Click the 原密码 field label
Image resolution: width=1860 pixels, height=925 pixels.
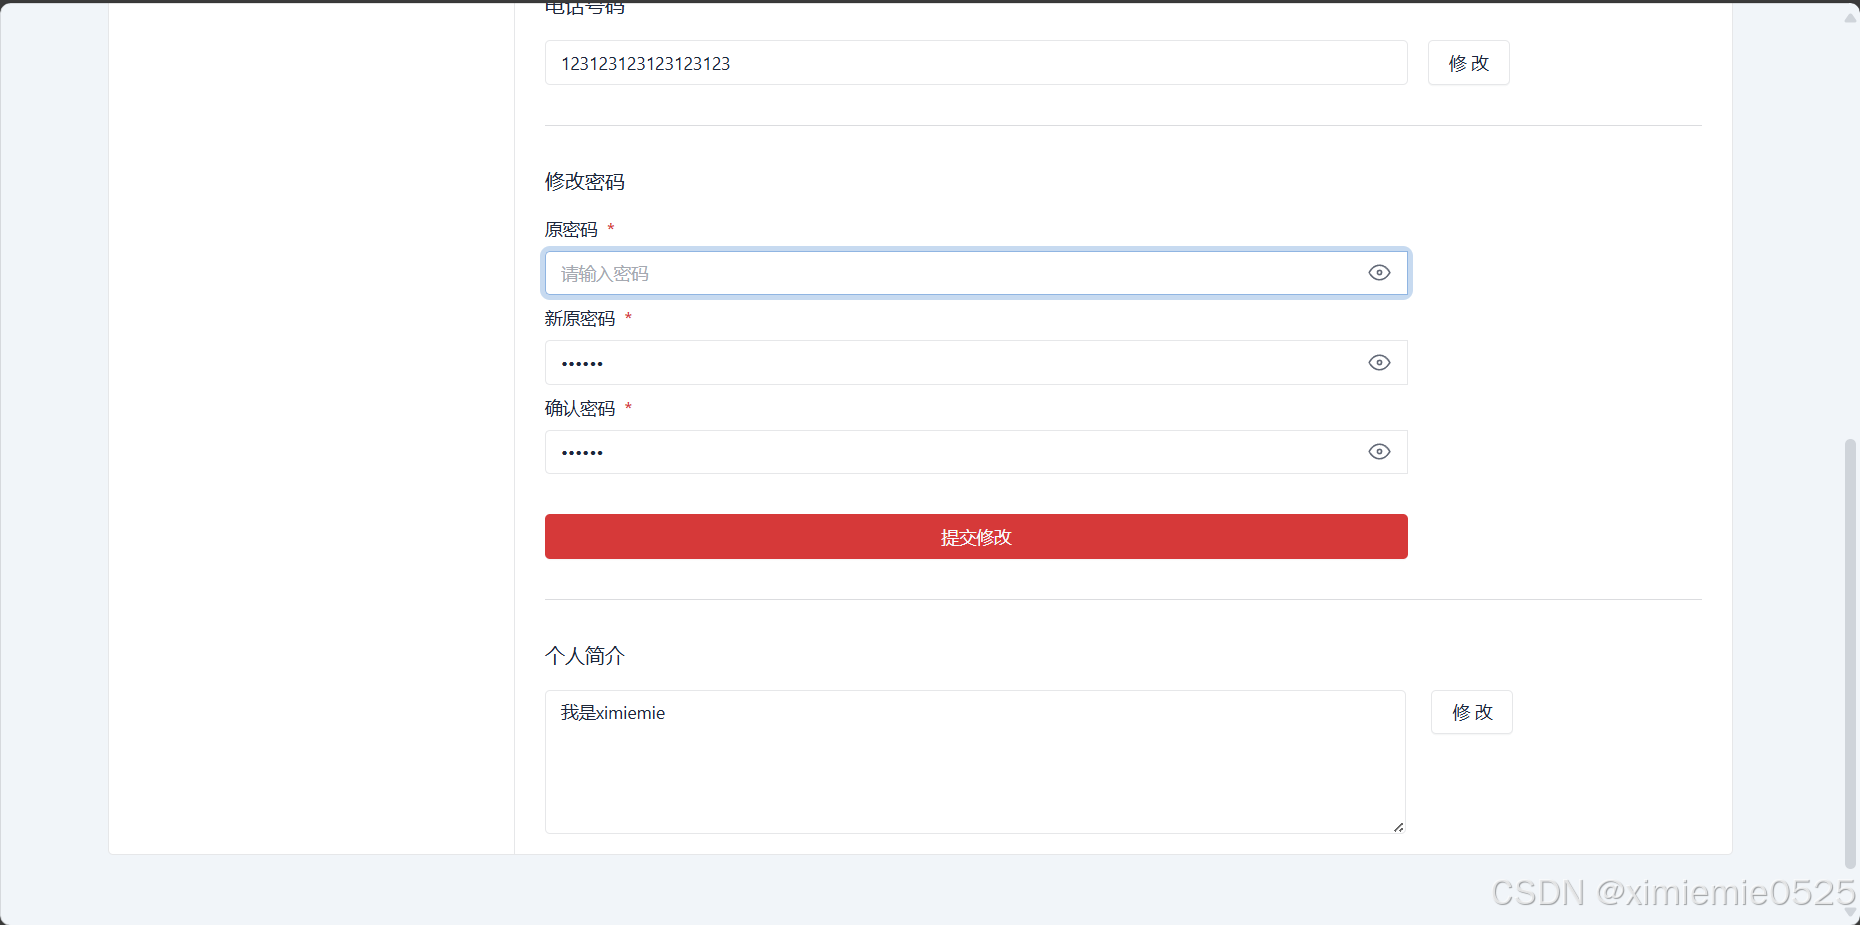pos(571,229)
